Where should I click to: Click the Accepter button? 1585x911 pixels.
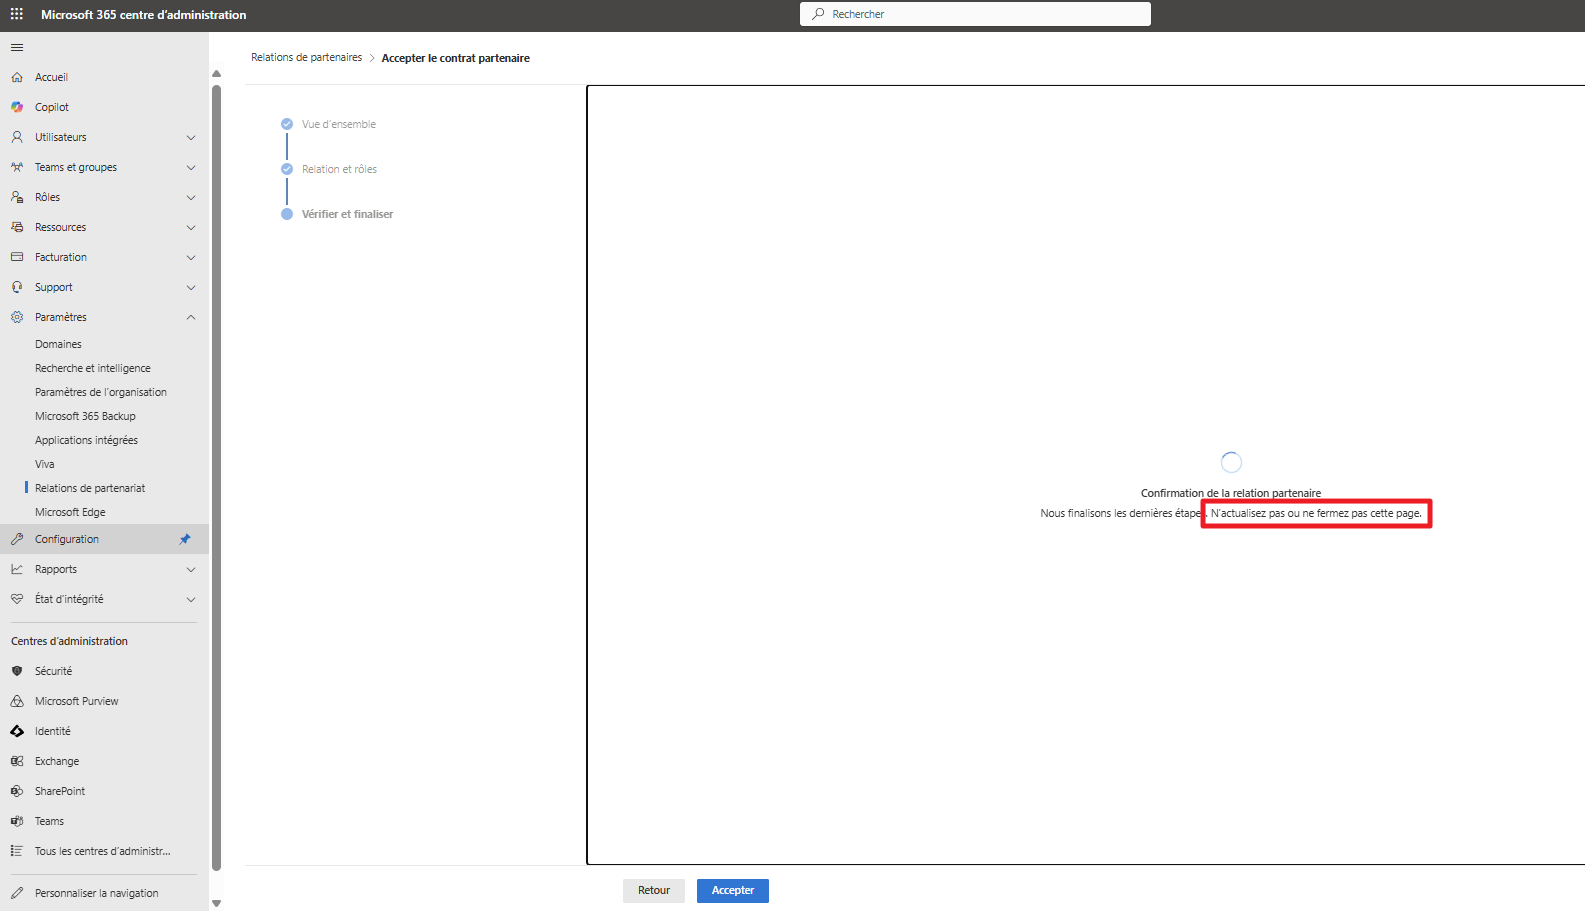733,890
